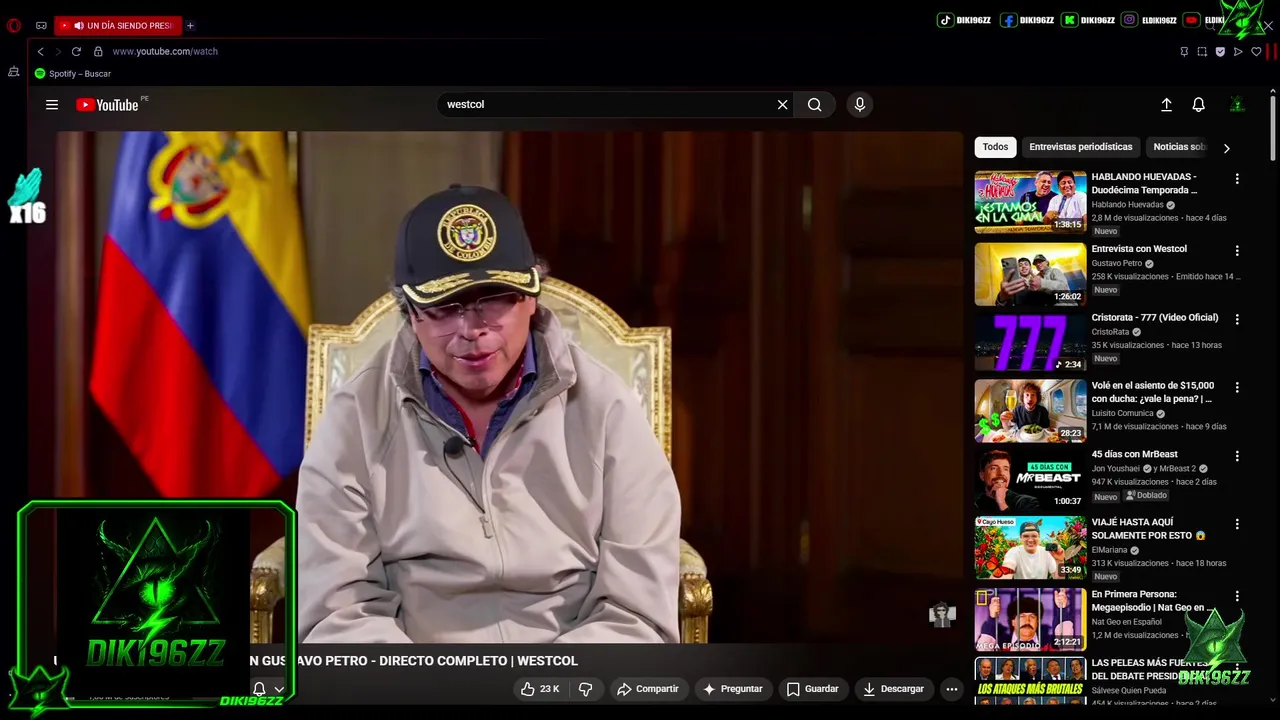The height and width of the screenshot is (720, 1280).
Task: Open options for Hablando Huevadas video
Action: 1237,179
